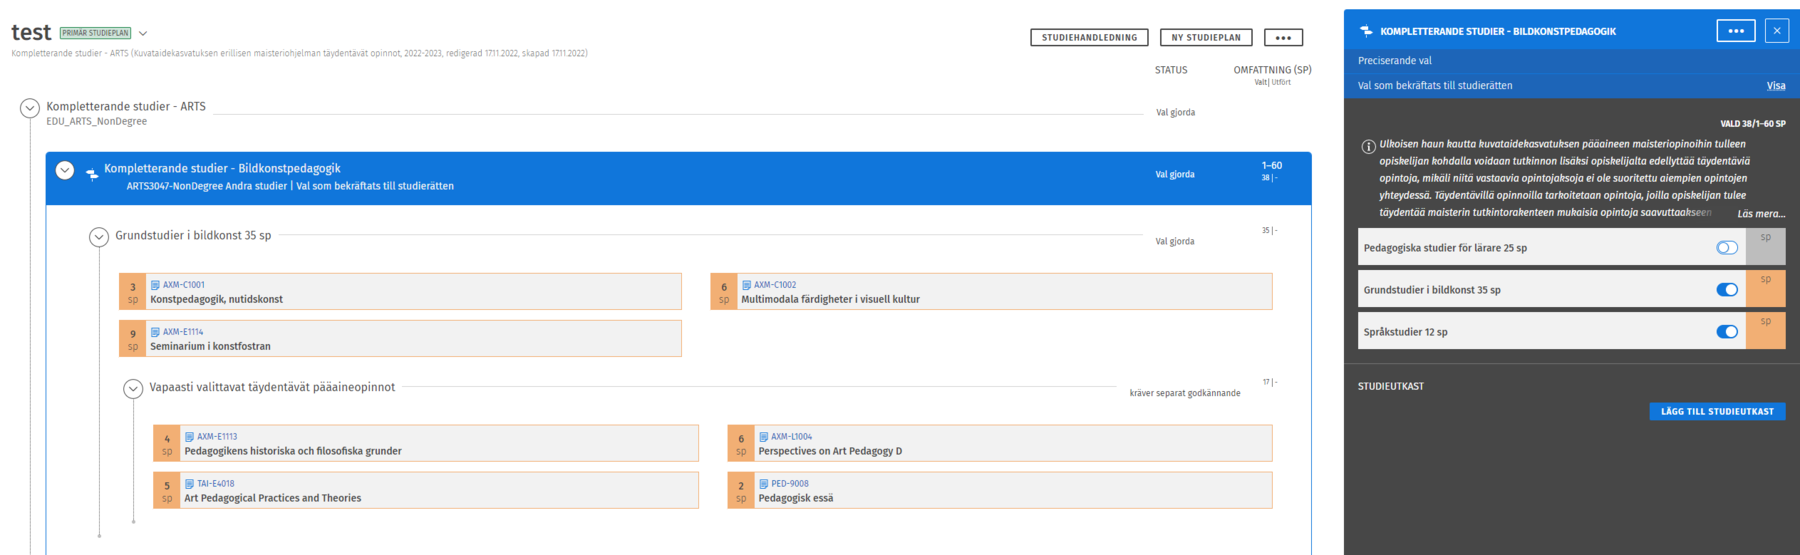Click the AXM-C1002 course document icon
1800x555 pixels.
point(746,285)
